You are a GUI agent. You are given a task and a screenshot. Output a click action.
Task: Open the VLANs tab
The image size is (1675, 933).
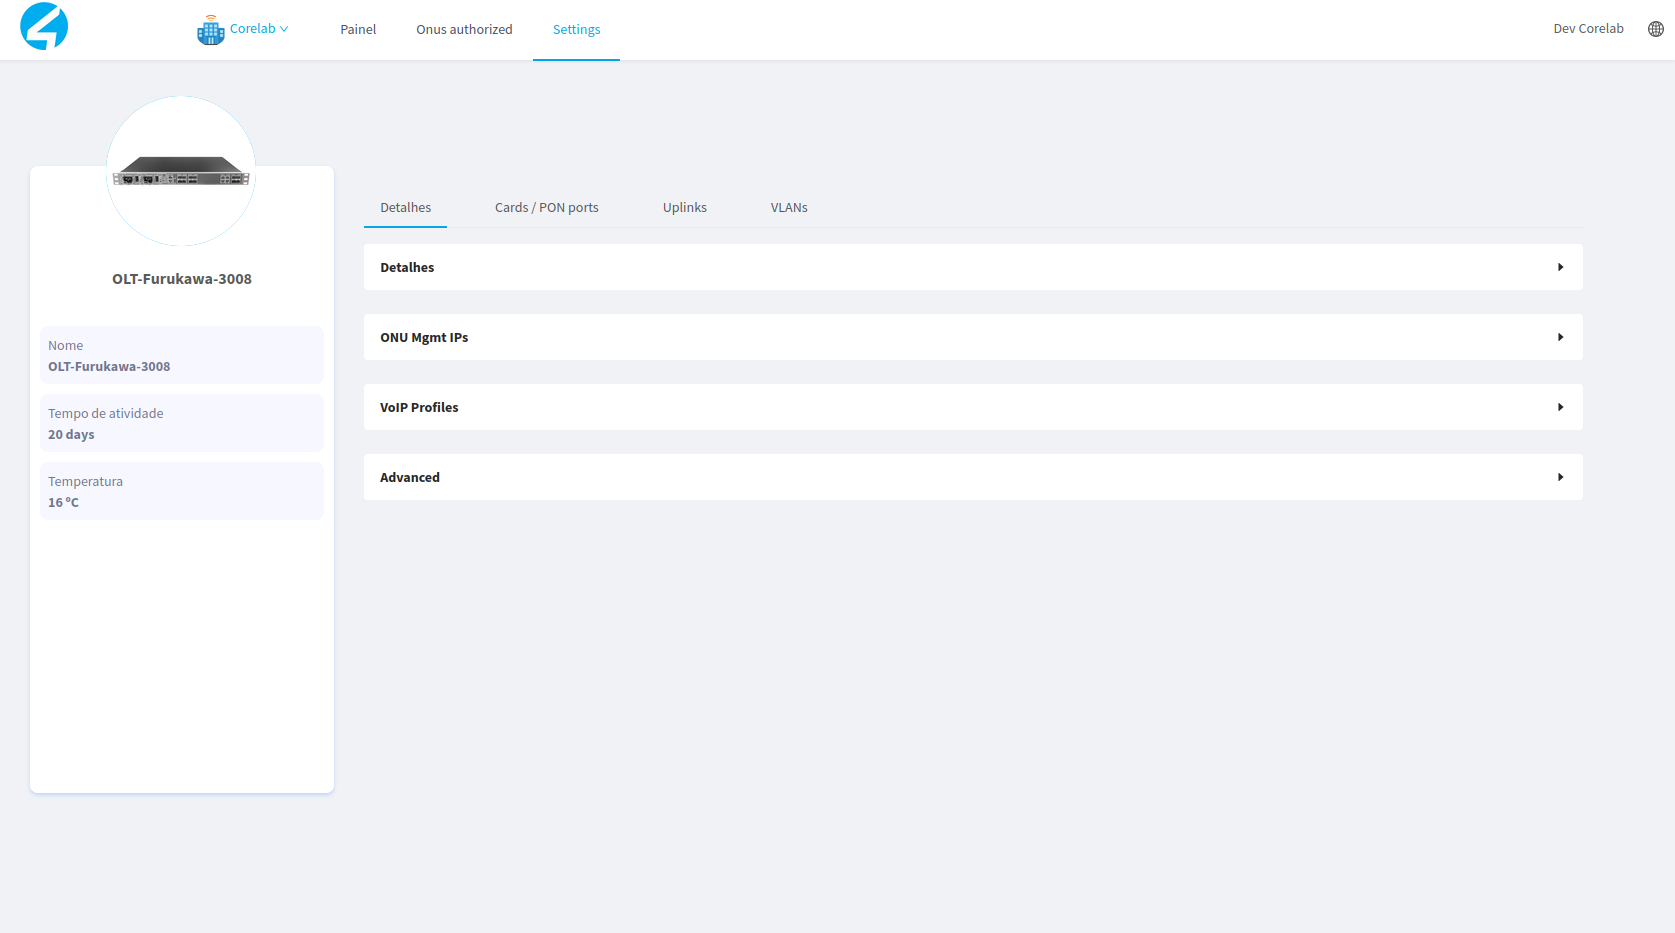(x=788, y=208)
